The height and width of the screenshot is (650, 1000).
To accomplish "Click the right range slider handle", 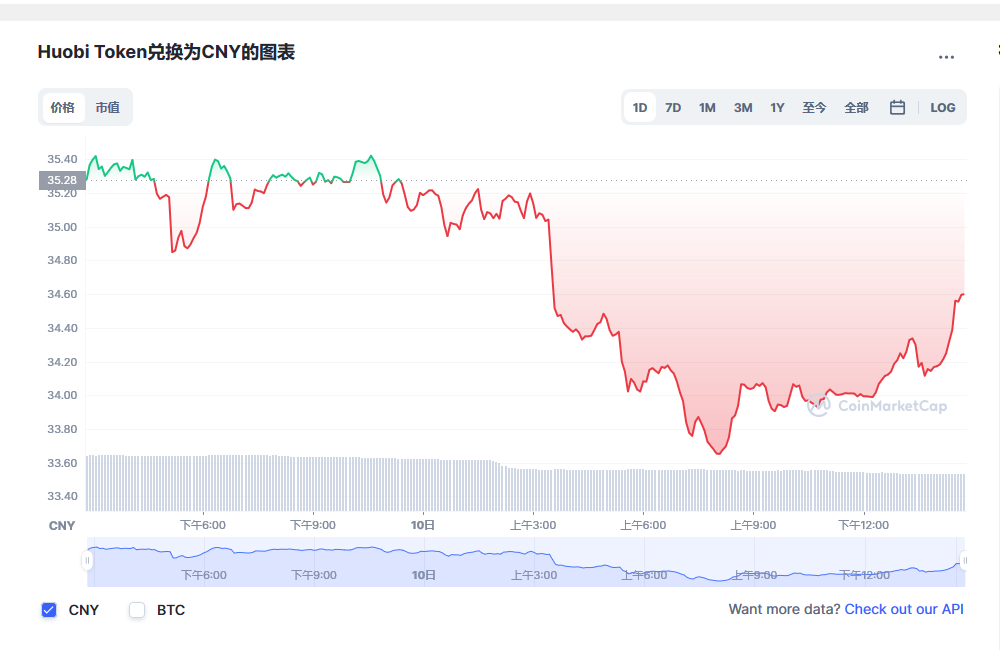I will tap(965, 561).
